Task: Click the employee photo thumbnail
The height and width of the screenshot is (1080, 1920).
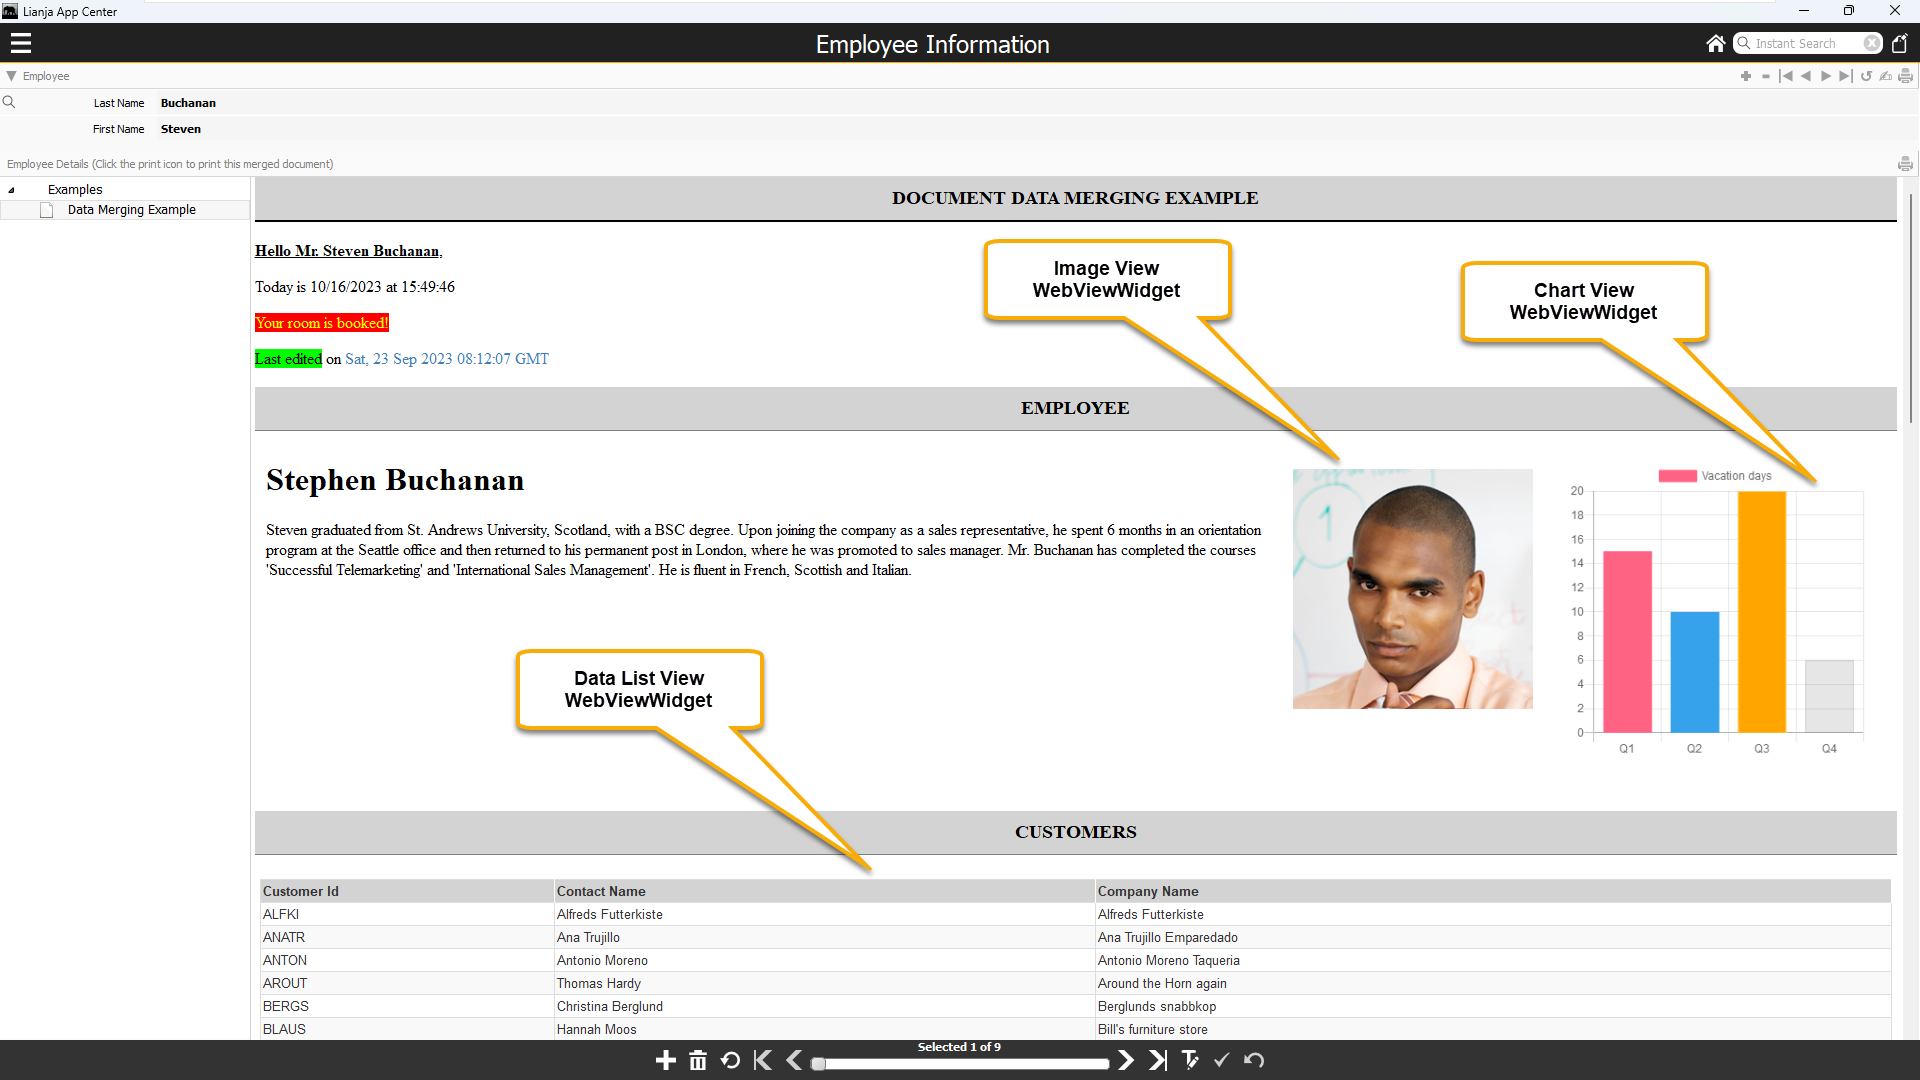Action: point(1412,589)
